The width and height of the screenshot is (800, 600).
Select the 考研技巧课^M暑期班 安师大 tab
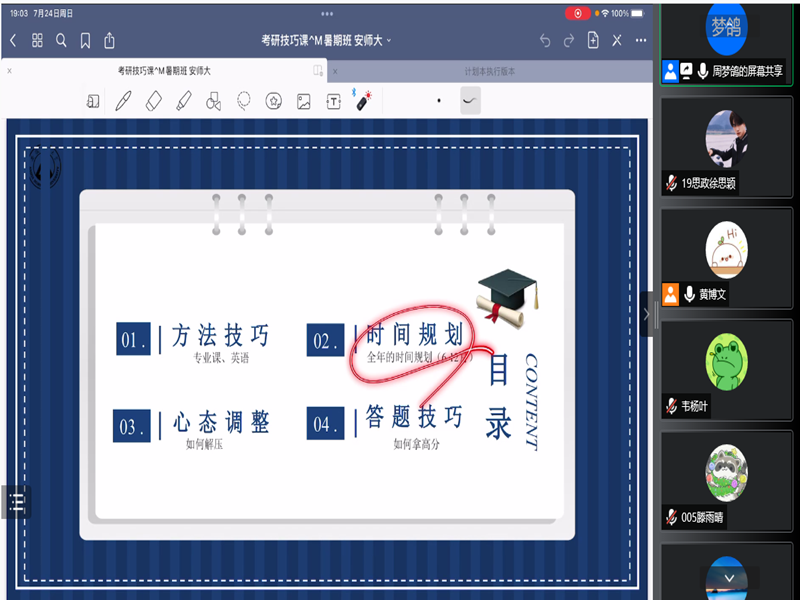click(164, 71)
